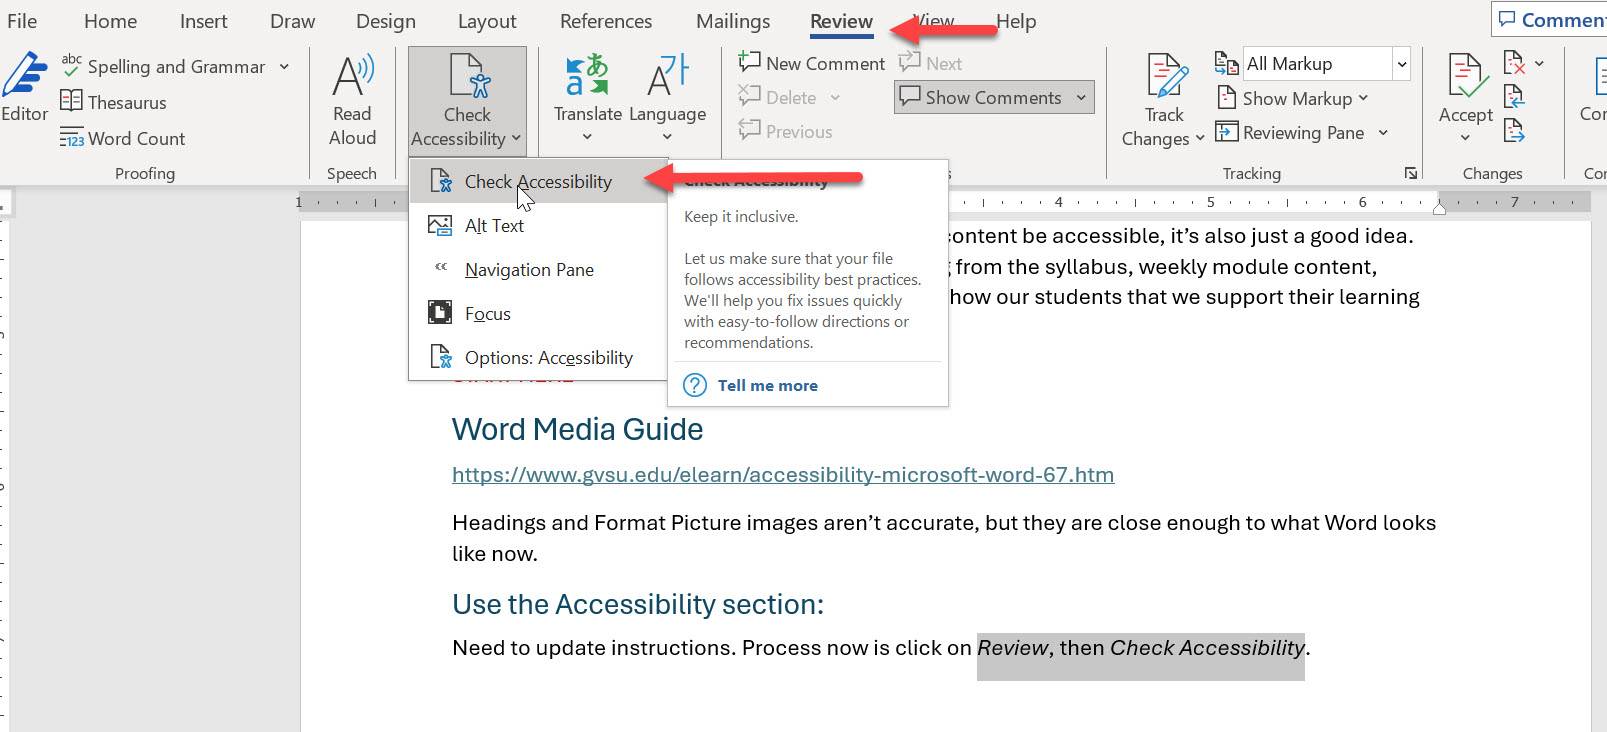Image resolution: width=1607 pixels, height=732 pixels.
Task: Open Tracking group dialog launcher
Action: 1410,173
